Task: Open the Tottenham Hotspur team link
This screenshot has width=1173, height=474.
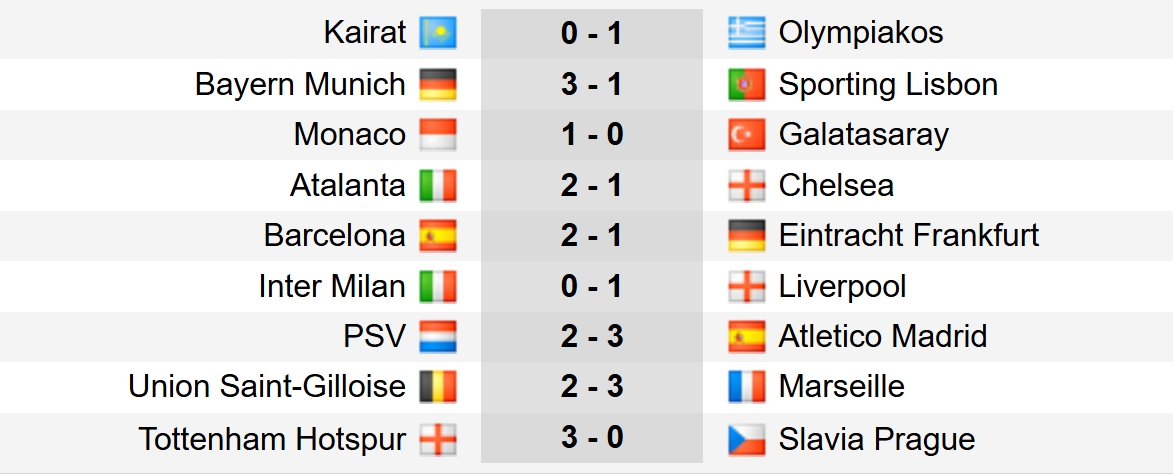Action: click(272, 438)
